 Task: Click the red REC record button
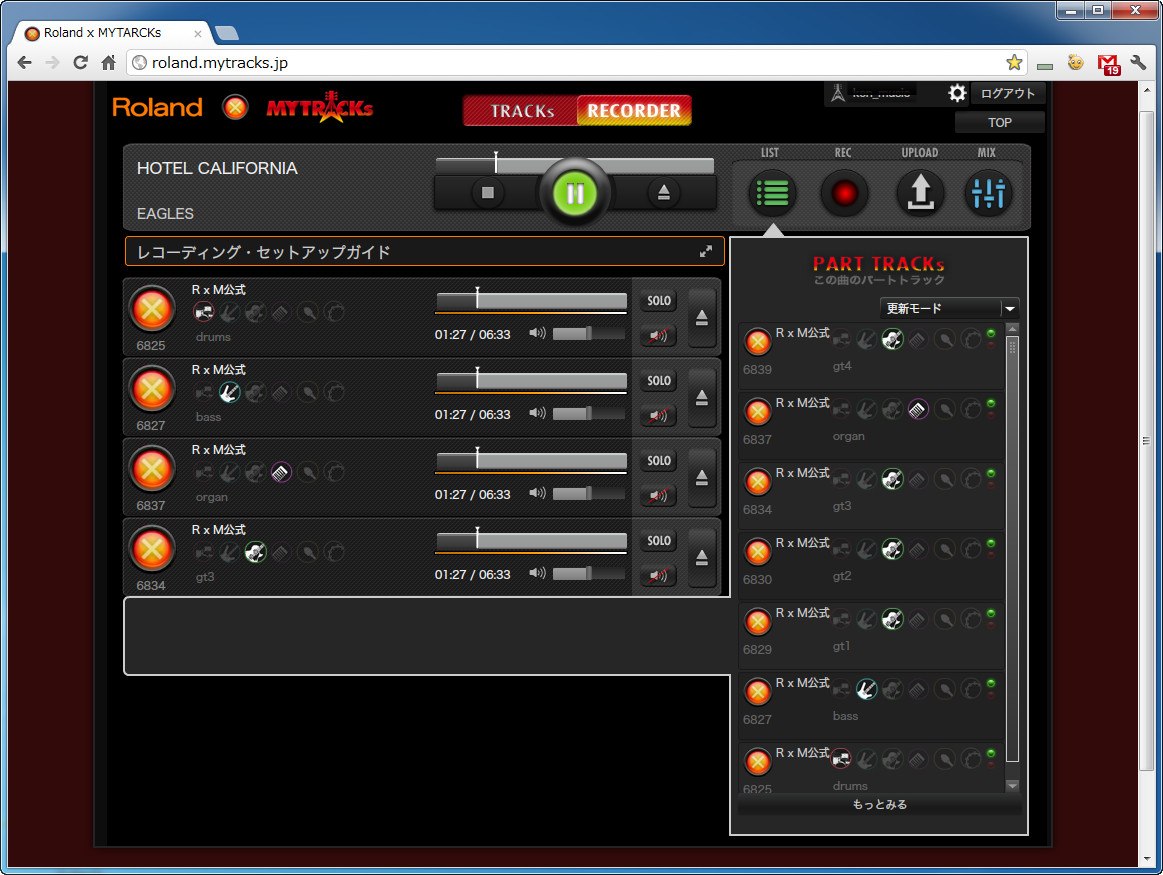point(844,194)
